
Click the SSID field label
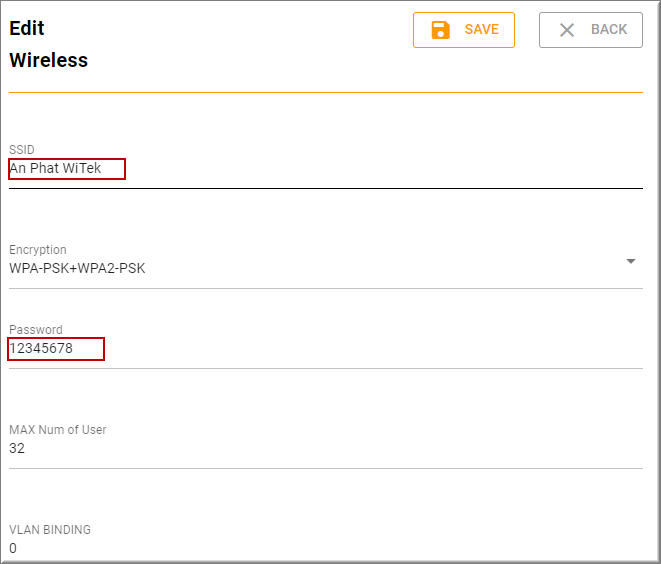tap(22, 150)
